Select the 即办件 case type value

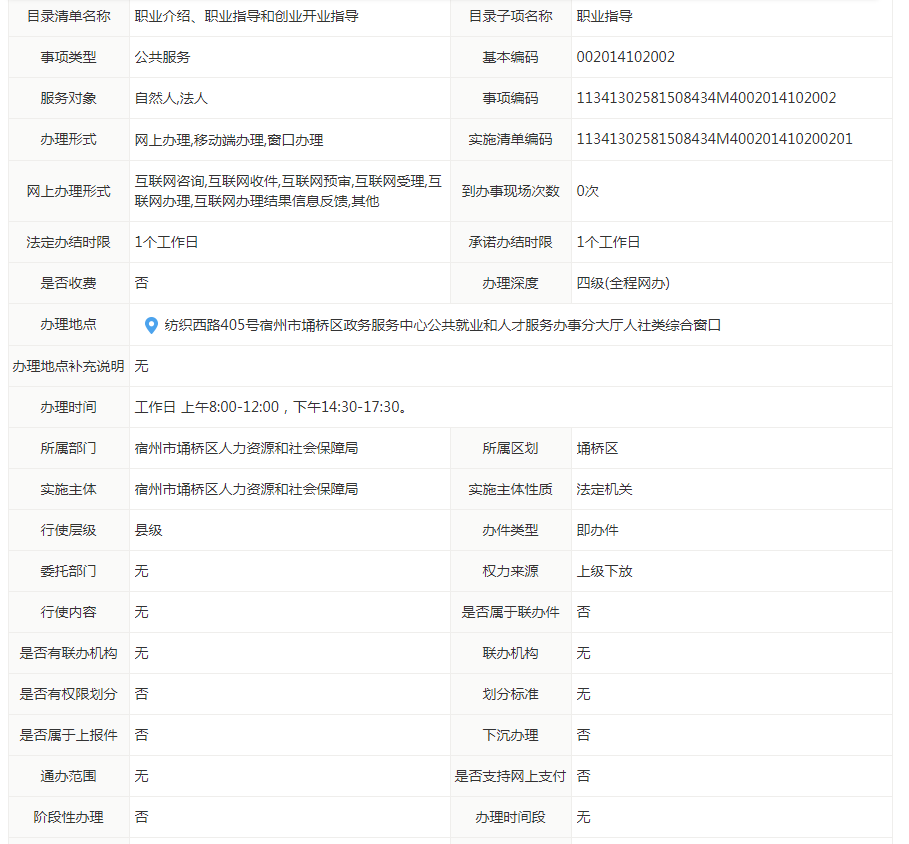coord(597,530)
